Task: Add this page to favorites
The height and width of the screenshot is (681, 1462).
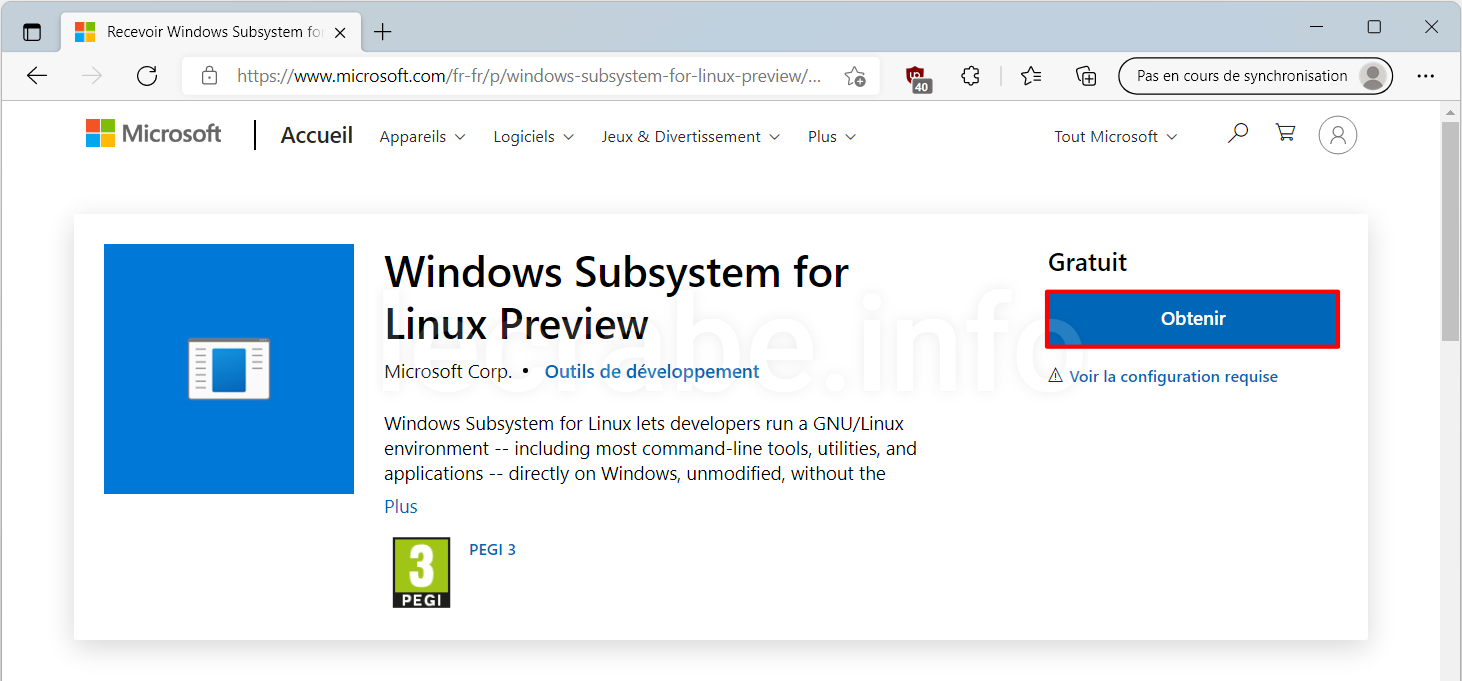Action: pos(855,76)
